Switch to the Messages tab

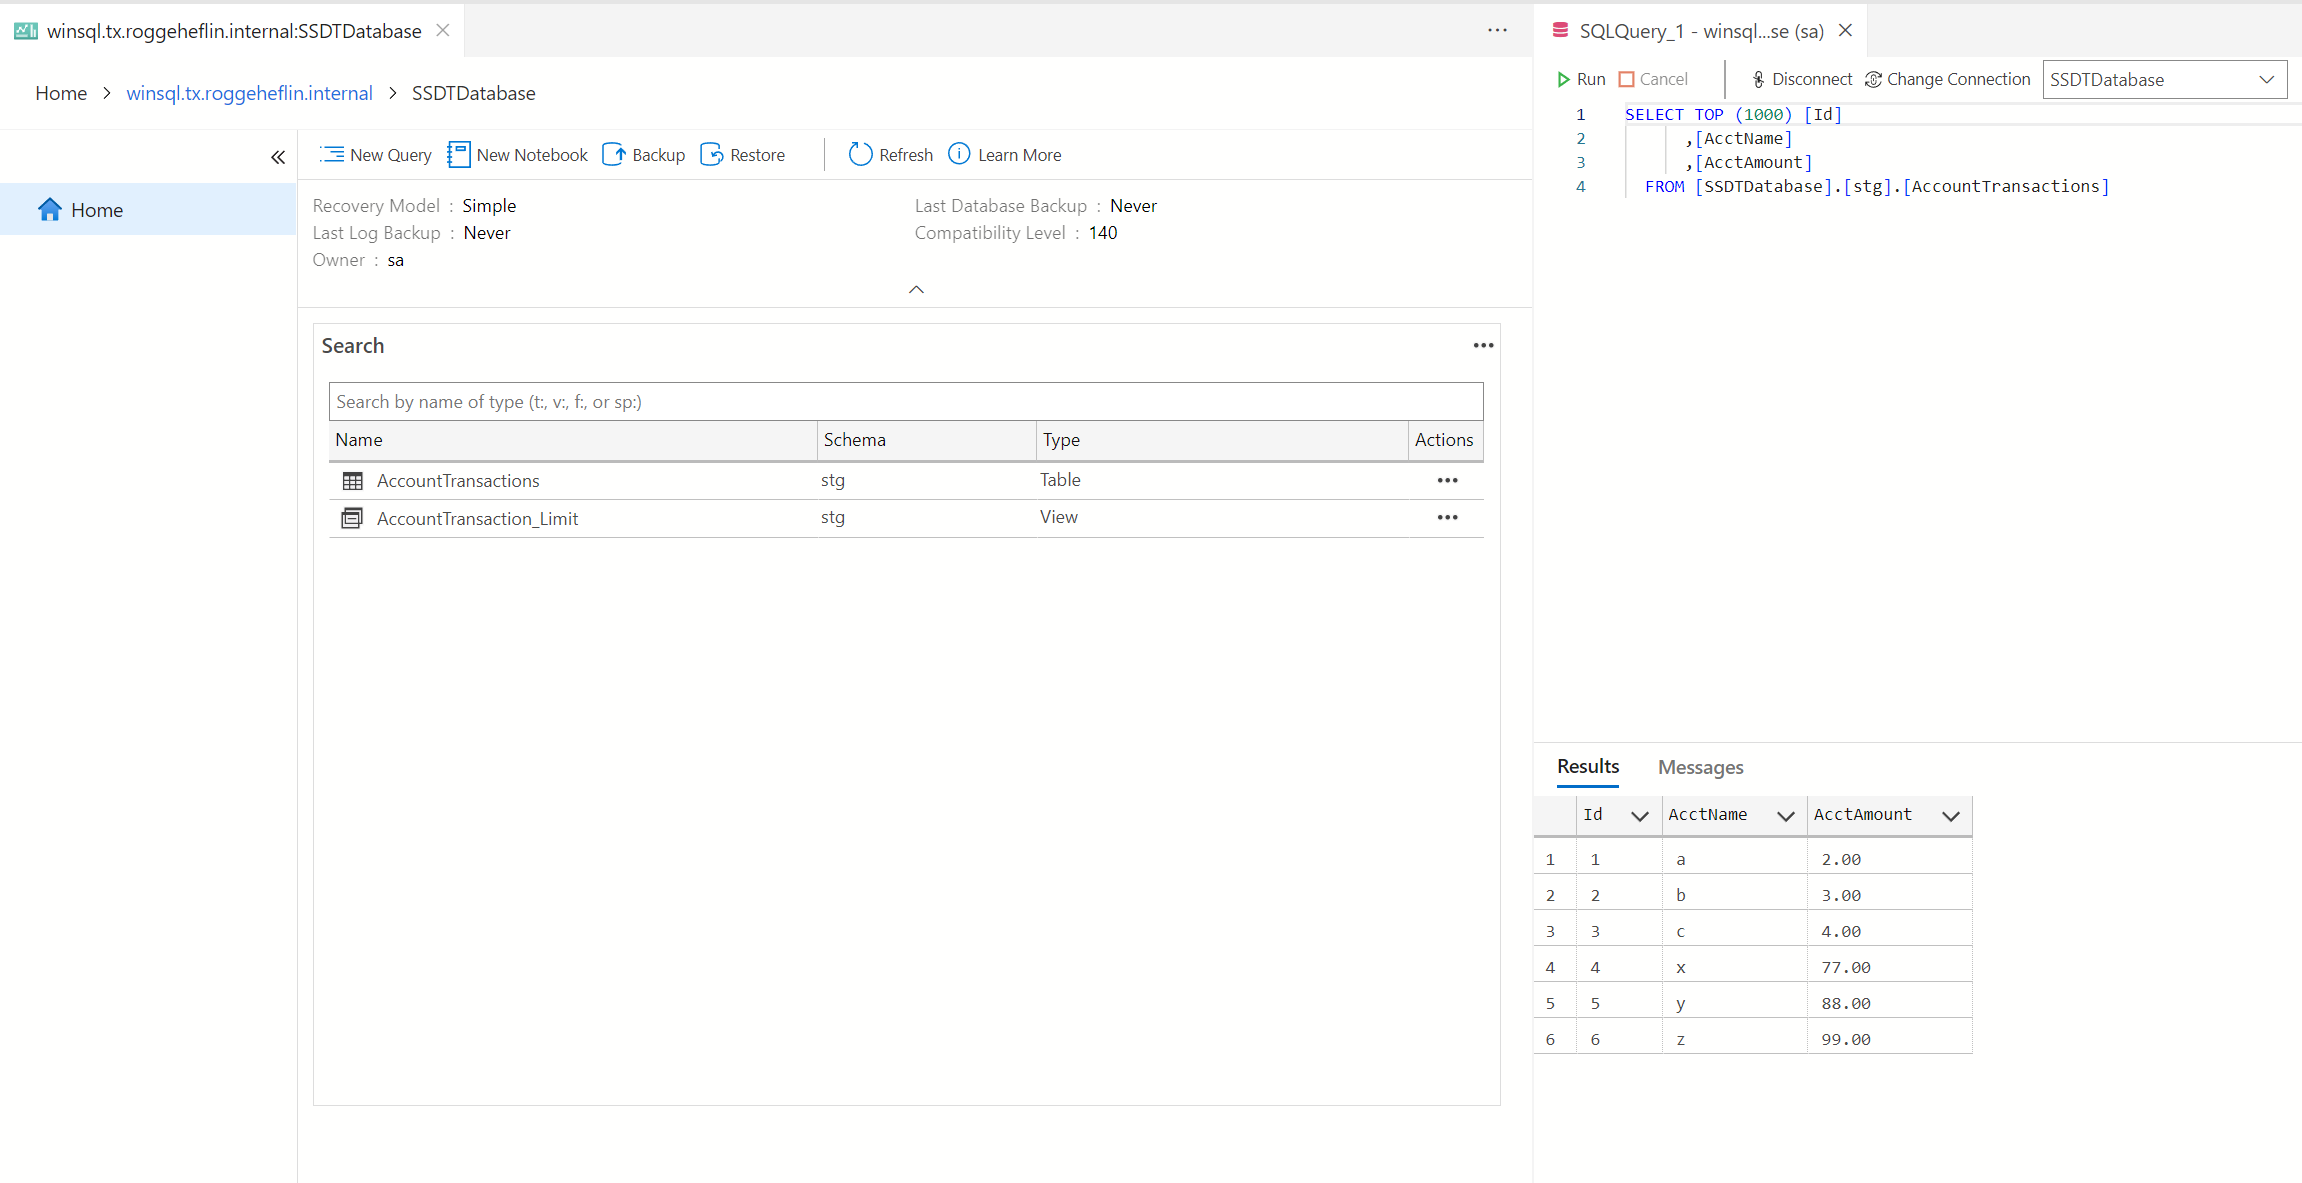click(1700, 767)
